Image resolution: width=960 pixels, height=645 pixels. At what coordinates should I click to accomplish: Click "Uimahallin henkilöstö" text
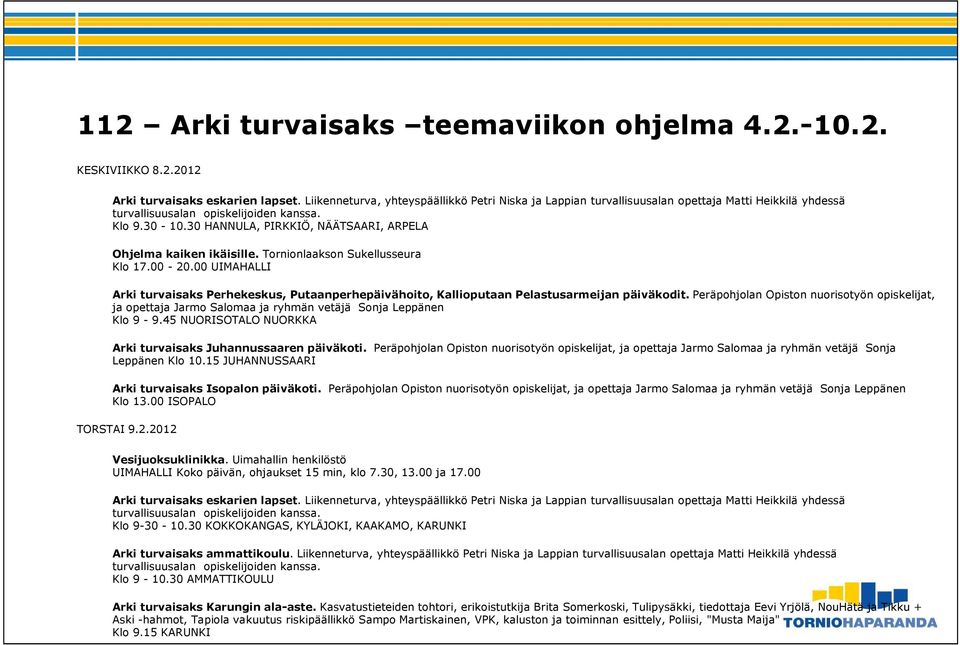click(x=289, y=460)
